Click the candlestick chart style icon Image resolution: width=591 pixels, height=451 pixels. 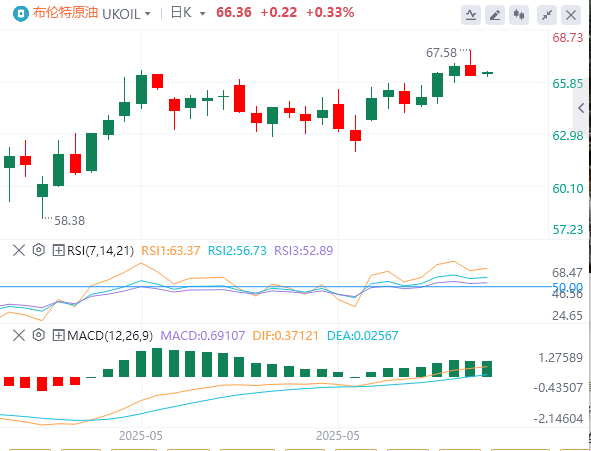(519, 15)
